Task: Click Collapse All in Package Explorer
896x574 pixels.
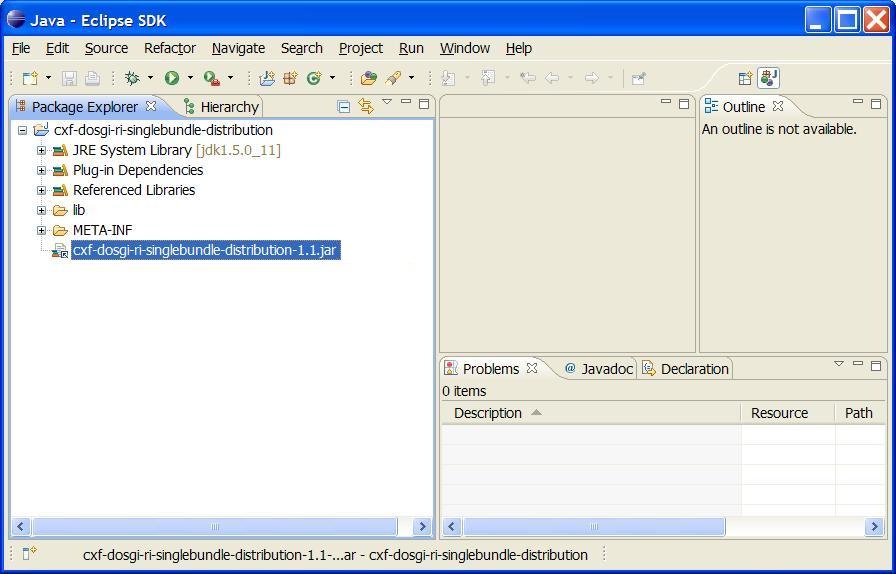Action: pos(344,107)
